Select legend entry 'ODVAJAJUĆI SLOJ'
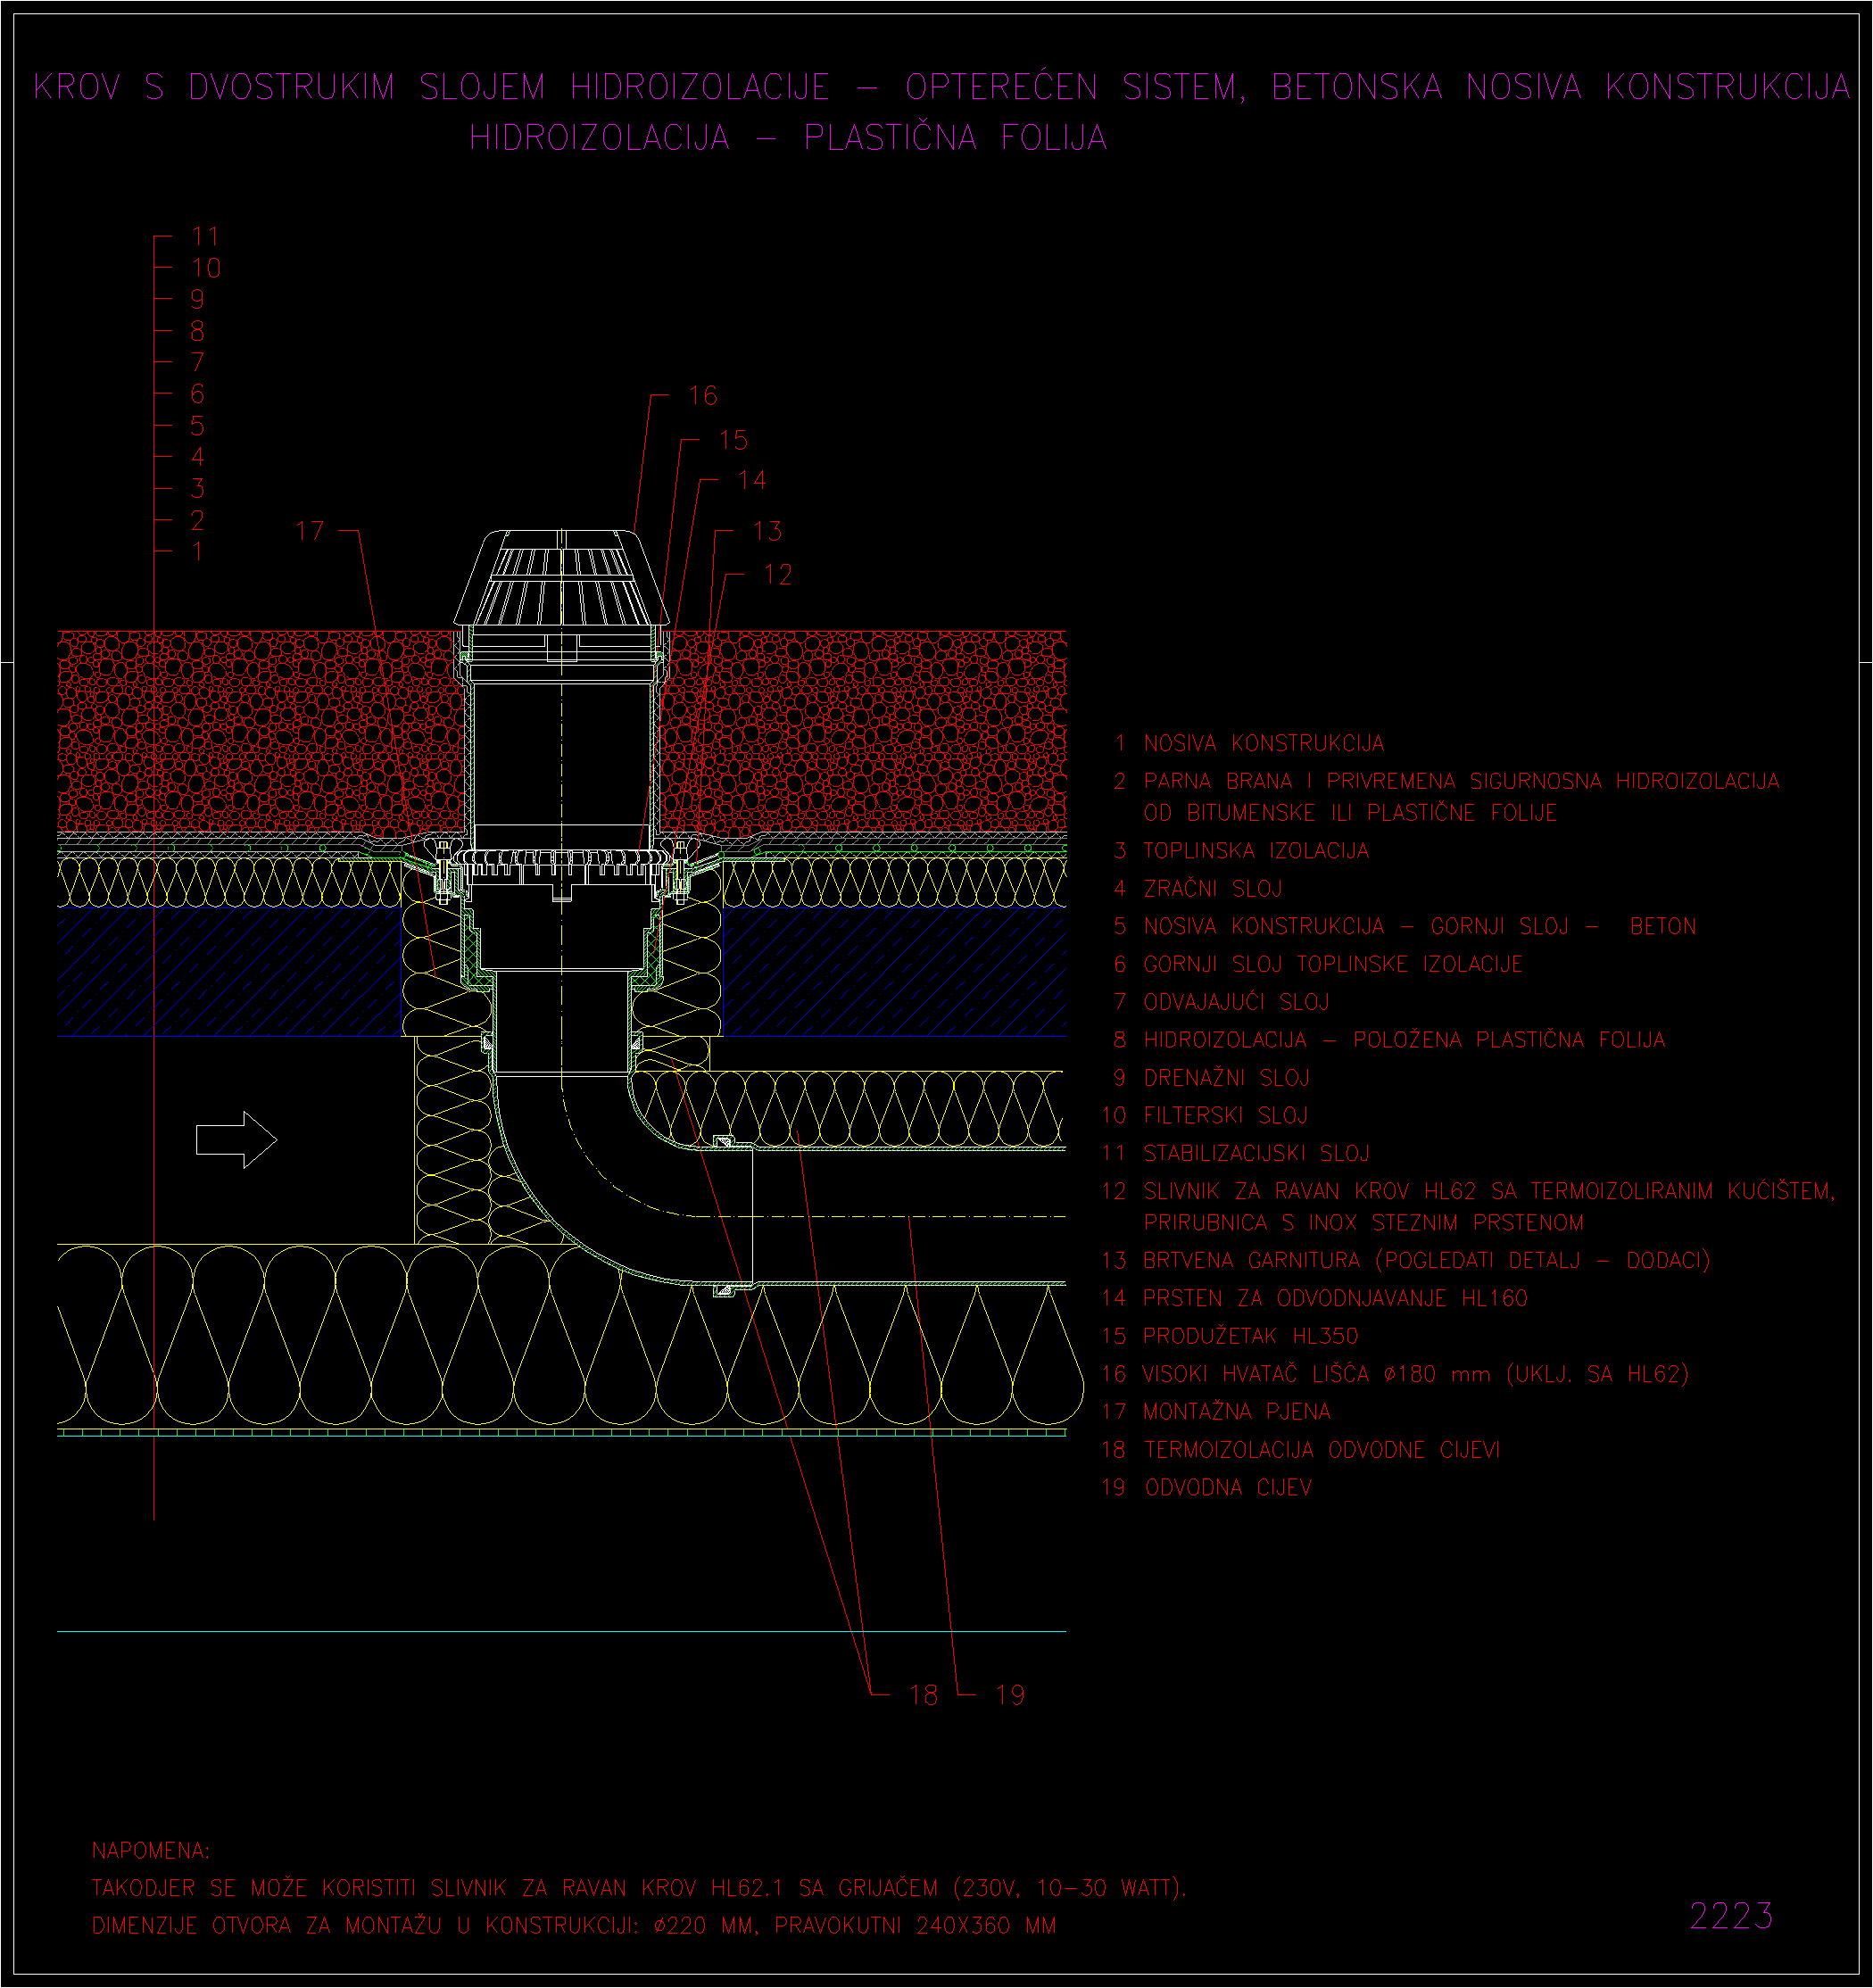This screenshot has width=1873, height=1988. (1236, 1001)
